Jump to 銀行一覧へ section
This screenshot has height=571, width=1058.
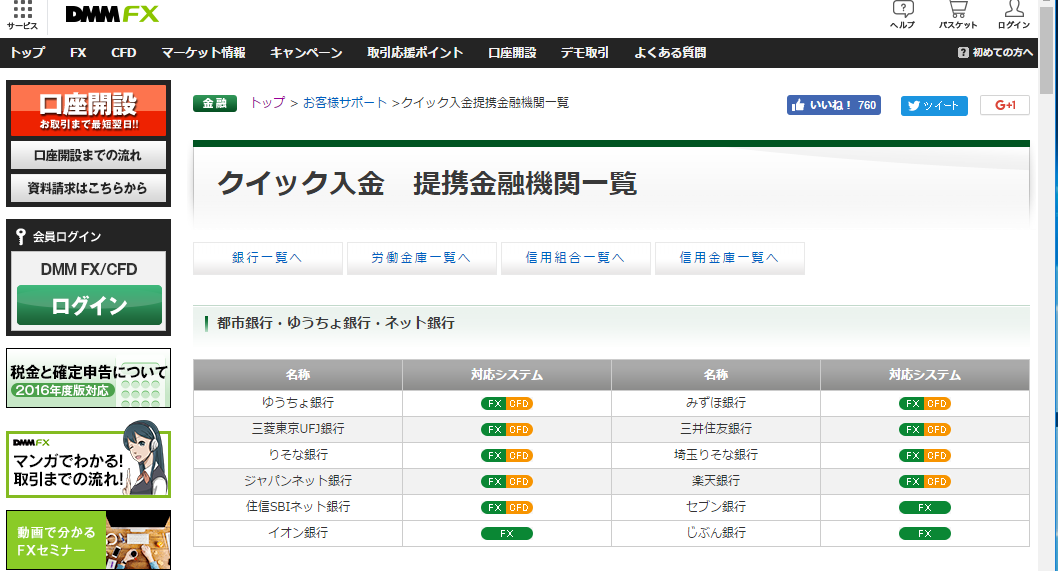267,258
